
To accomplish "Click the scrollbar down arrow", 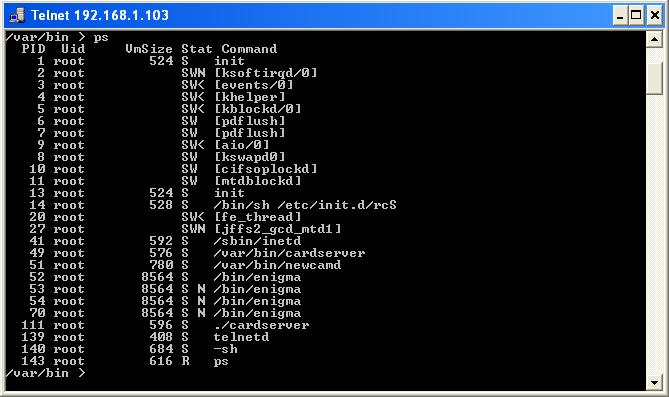I will coord(654,382).
